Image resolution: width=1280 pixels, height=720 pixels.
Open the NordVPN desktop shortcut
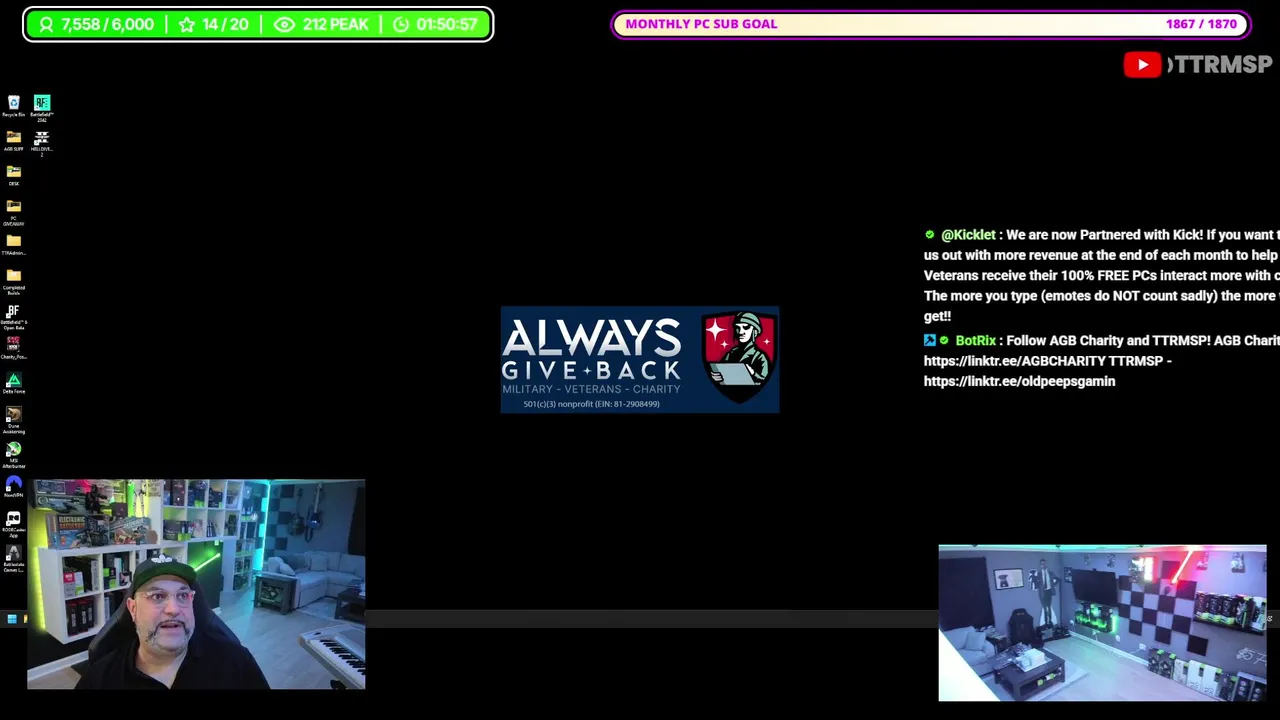pos(14,487)
